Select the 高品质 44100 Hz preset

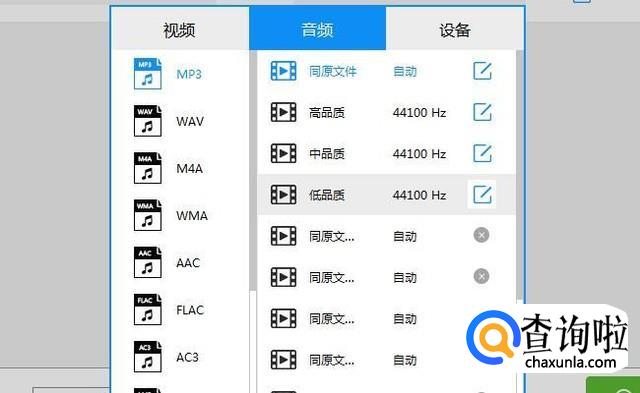387,112
